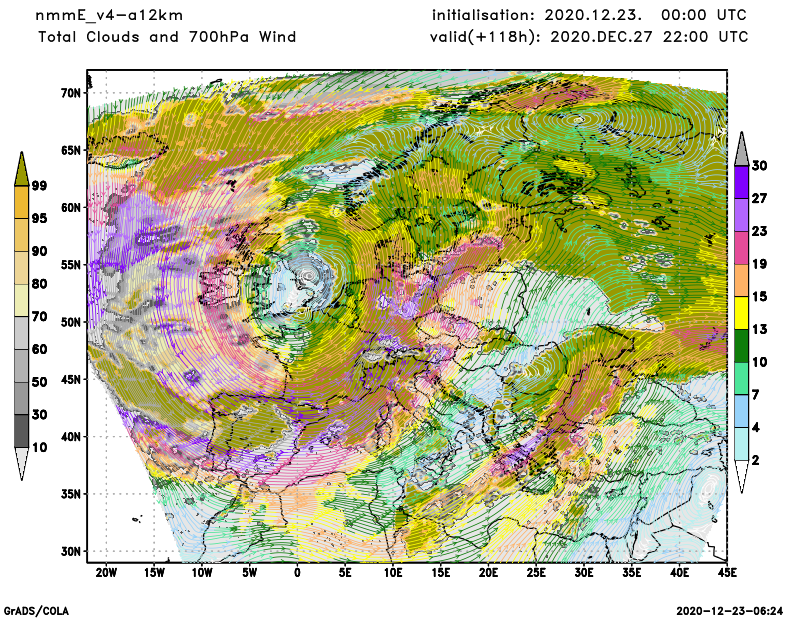Pick the pink 19–23 wind legend swatch

741,248
